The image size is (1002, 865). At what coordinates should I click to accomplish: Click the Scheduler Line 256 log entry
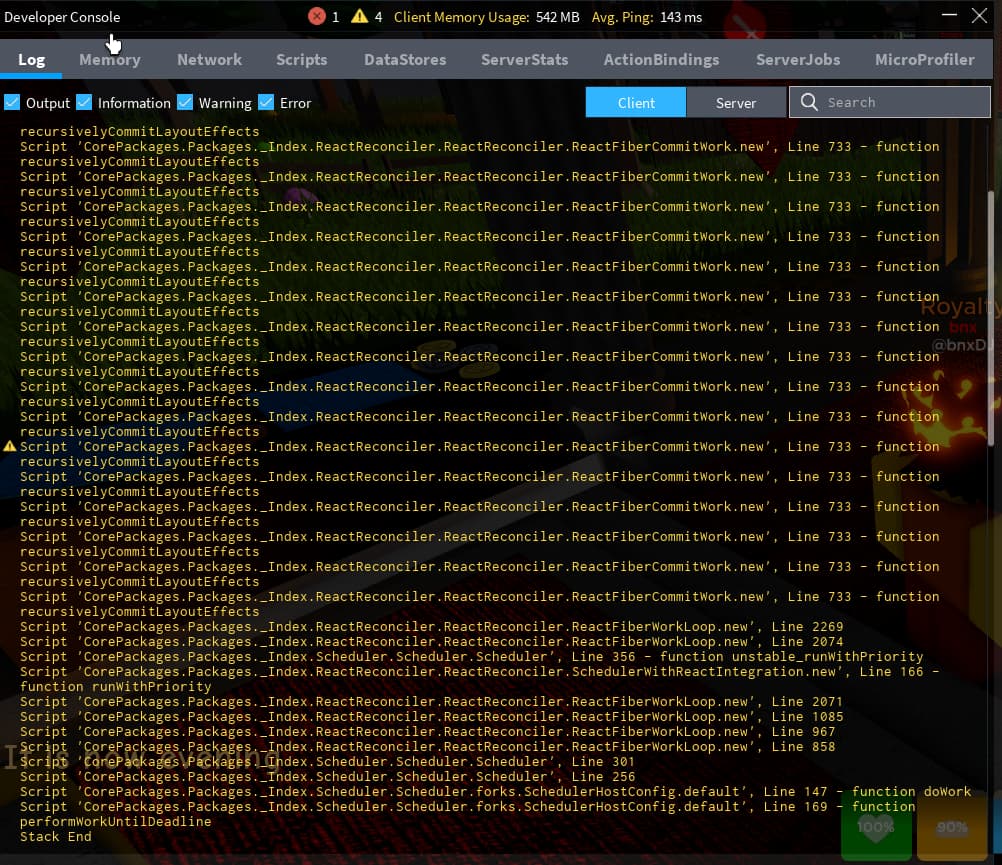328,776
